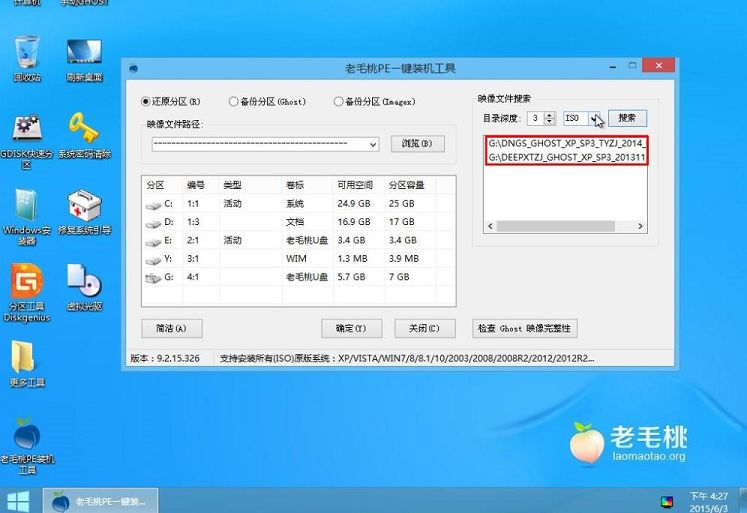This screenshot has height=513, width=747.
Task: Select 备份分区 (Ghost) radio option
Action: point(267,101)
